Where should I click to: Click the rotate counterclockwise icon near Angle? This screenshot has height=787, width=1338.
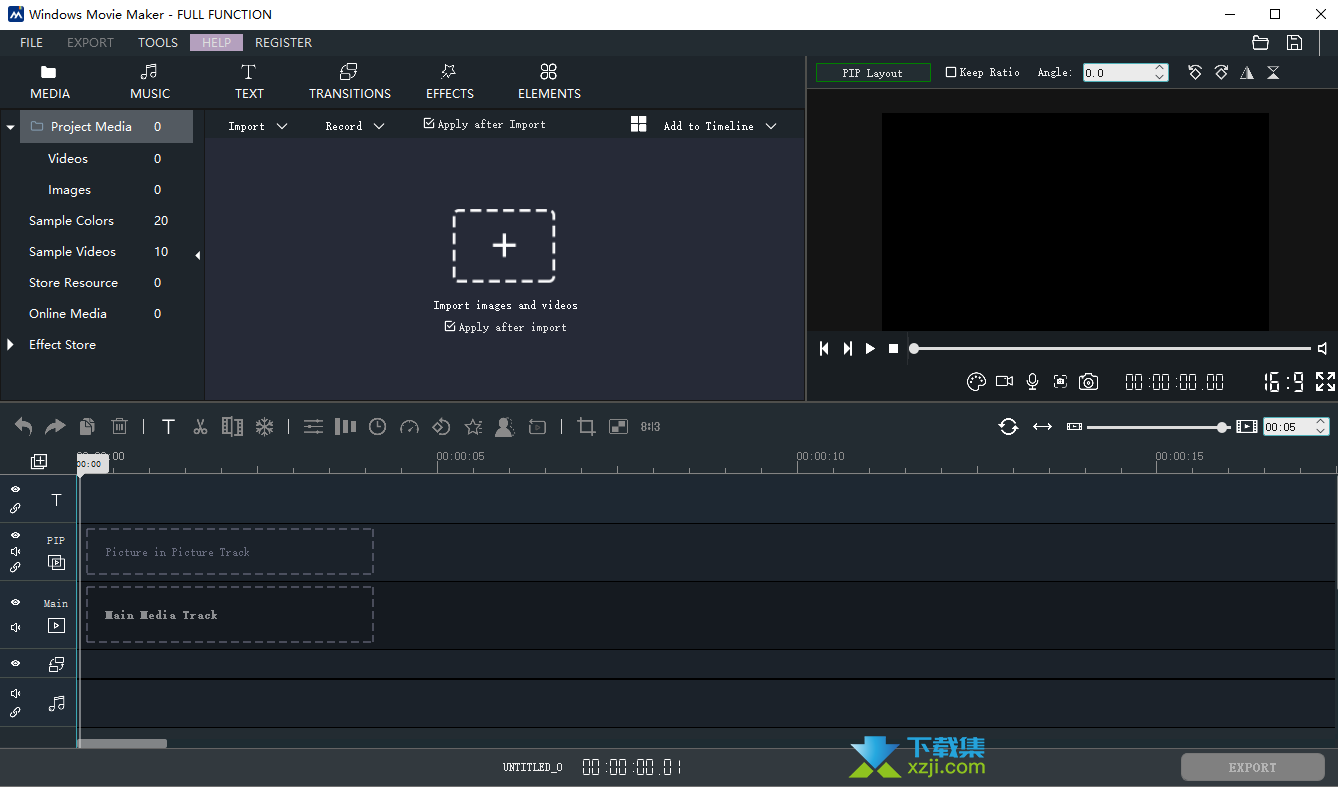tap(1195, 72)
